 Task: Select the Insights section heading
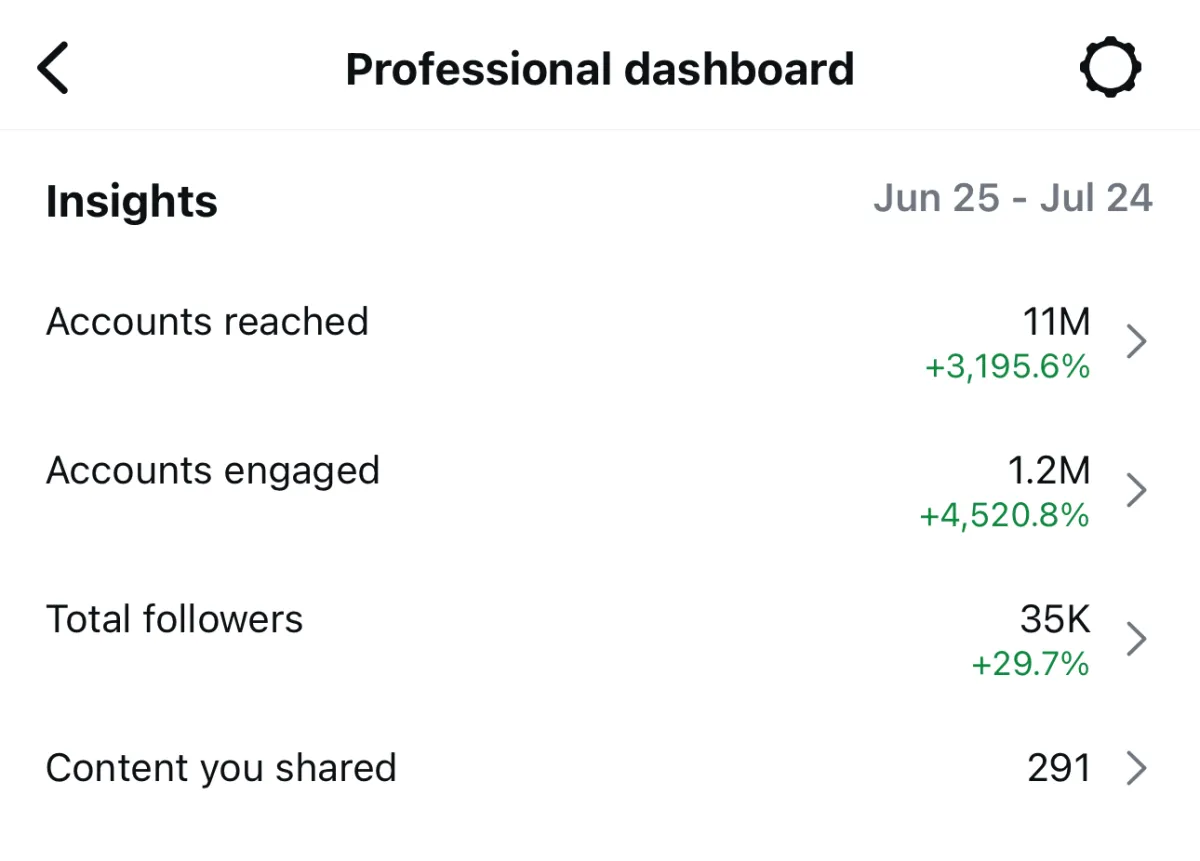(x=132, y=201)
